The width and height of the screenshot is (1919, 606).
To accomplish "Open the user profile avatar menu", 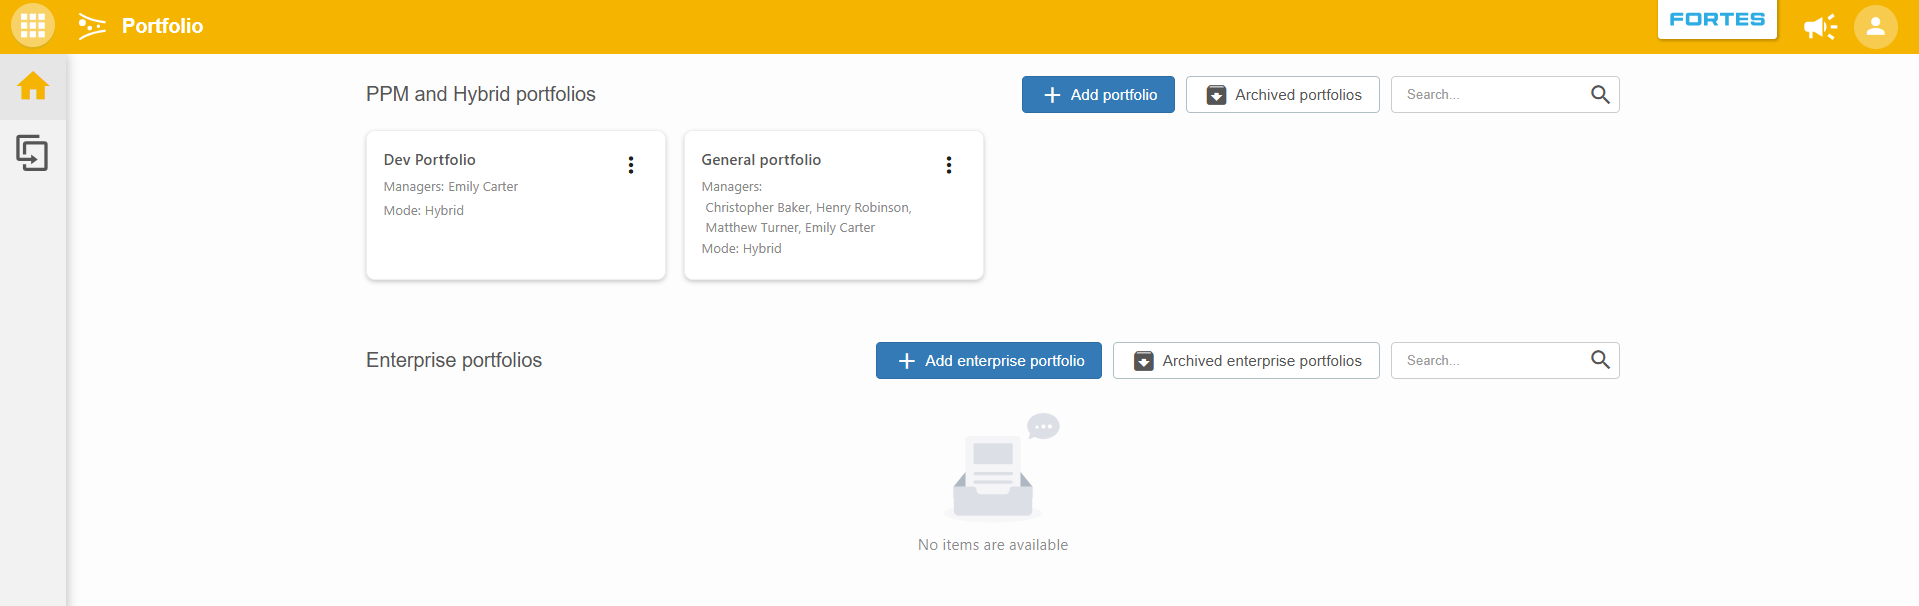I will tap(1875, 27).
